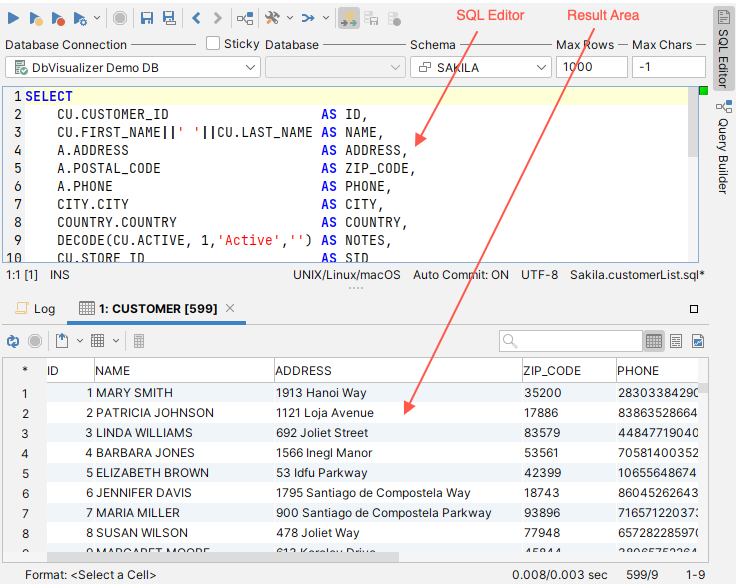Open the empty Database dropdown

coord(335,68)
